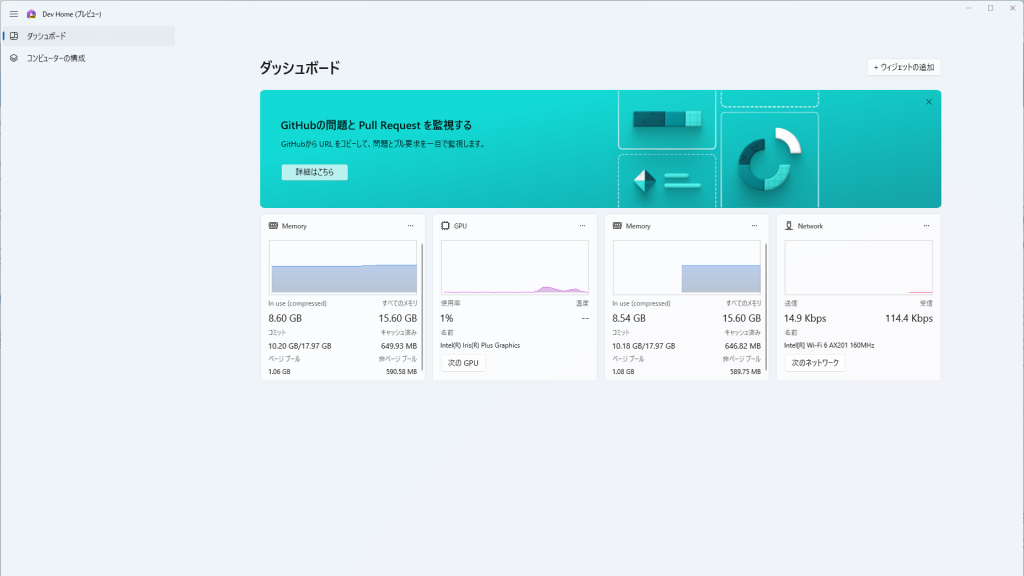Screen dimensions: 1024x576
Task: Open more options on the second Memory widget
Action: click(x=754, y=226)
